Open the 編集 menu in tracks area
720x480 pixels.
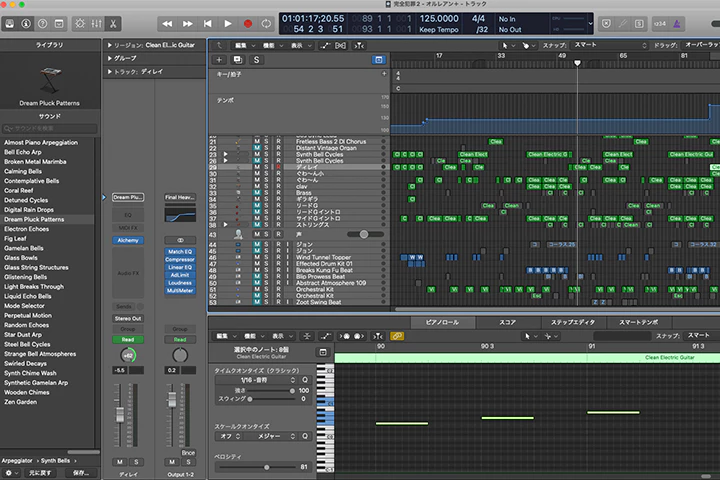[244, 45]
